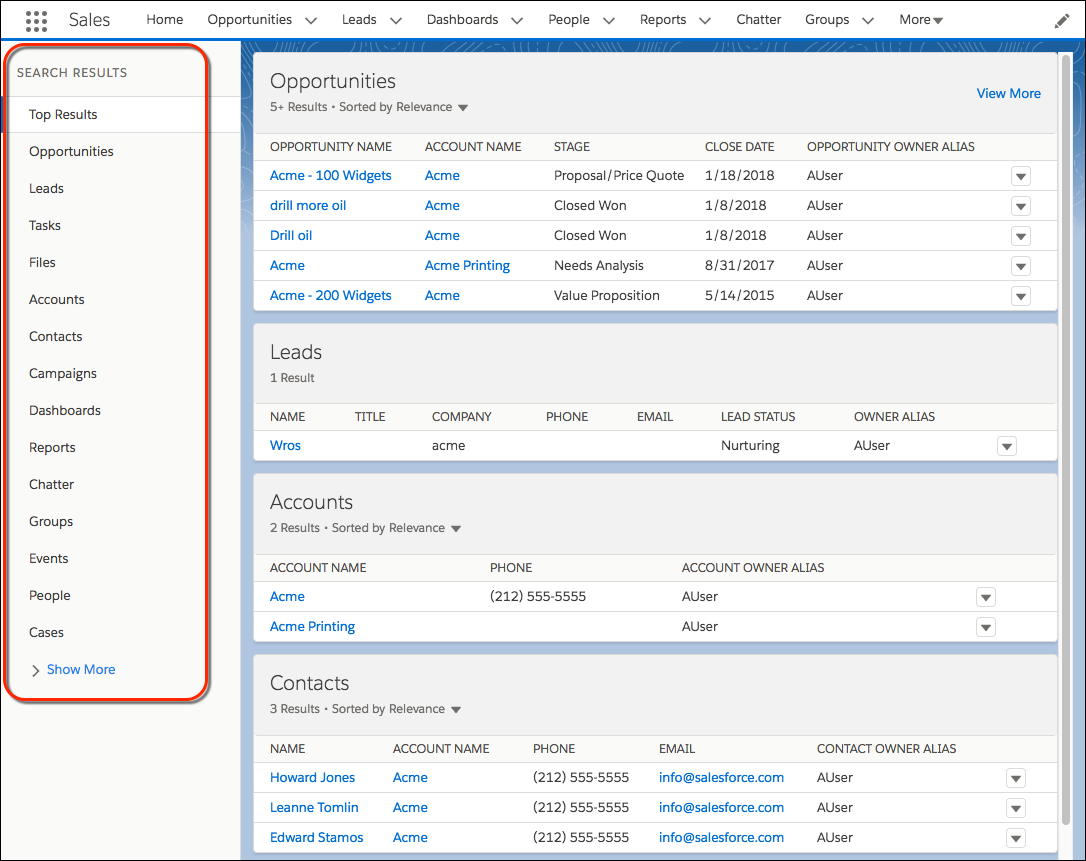Open Opportunities tab in top navigation
Image resolution: width=1086 pixels, height=861 pixels.
pos(249,20)
